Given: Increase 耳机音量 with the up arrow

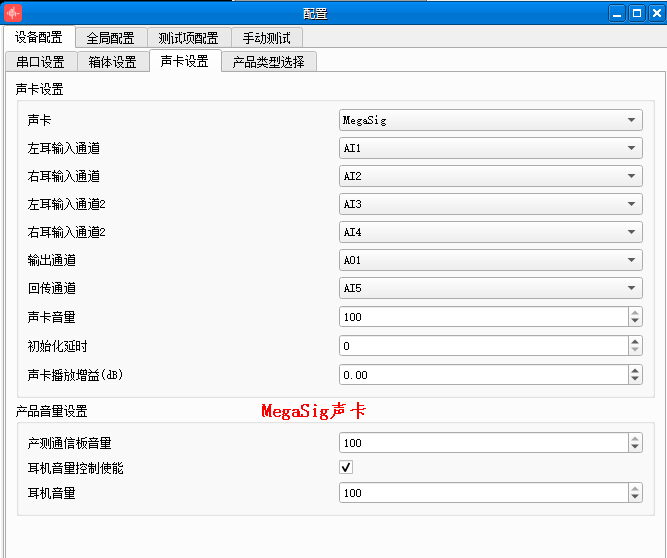Looking at the screenshot, I should tap(635, 489).
